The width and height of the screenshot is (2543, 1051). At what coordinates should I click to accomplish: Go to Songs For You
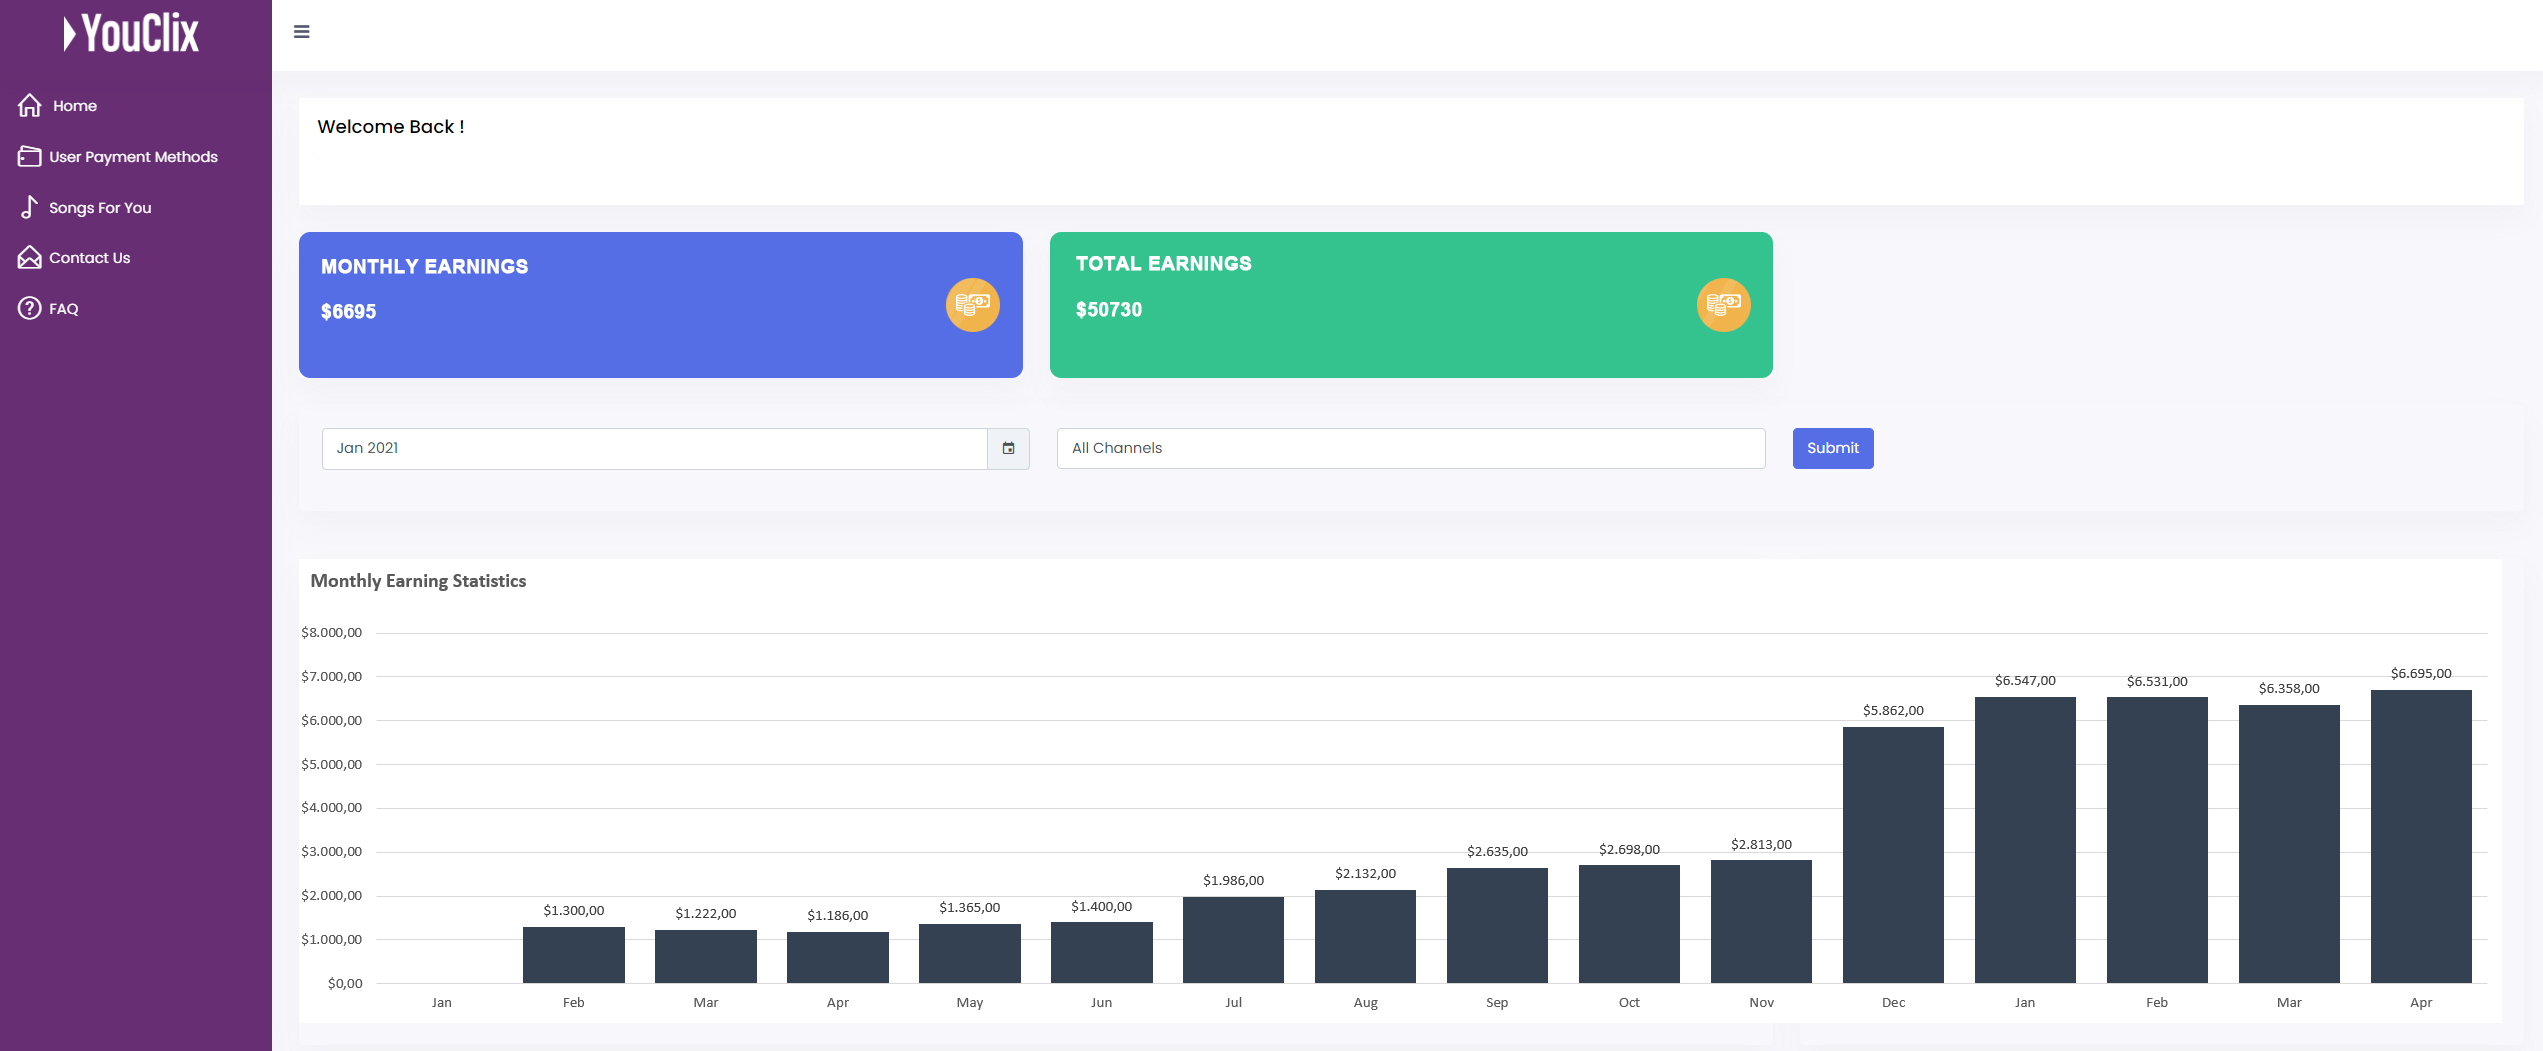(100, 208)
